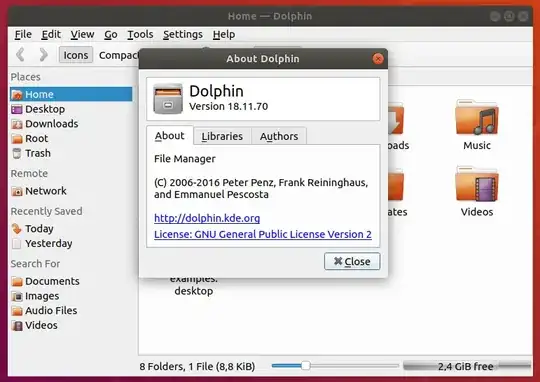Click the Trash bin icon in sidebar

tap(17, 153)
